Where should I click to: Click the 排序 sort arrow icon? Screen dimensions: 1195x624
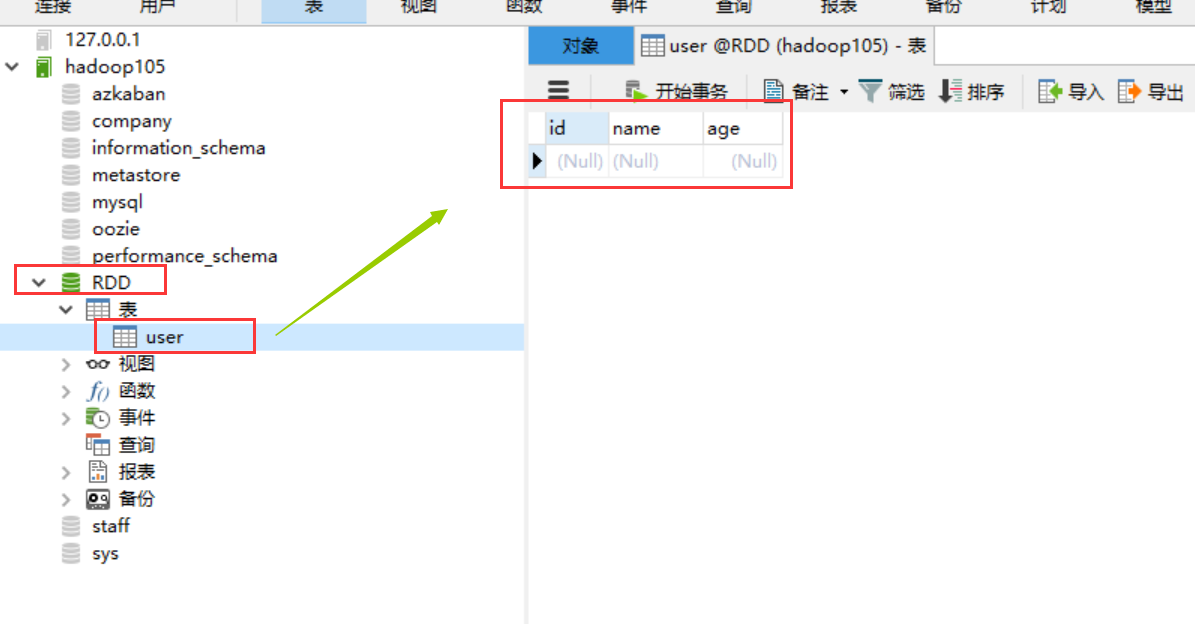tap(950, 91)
